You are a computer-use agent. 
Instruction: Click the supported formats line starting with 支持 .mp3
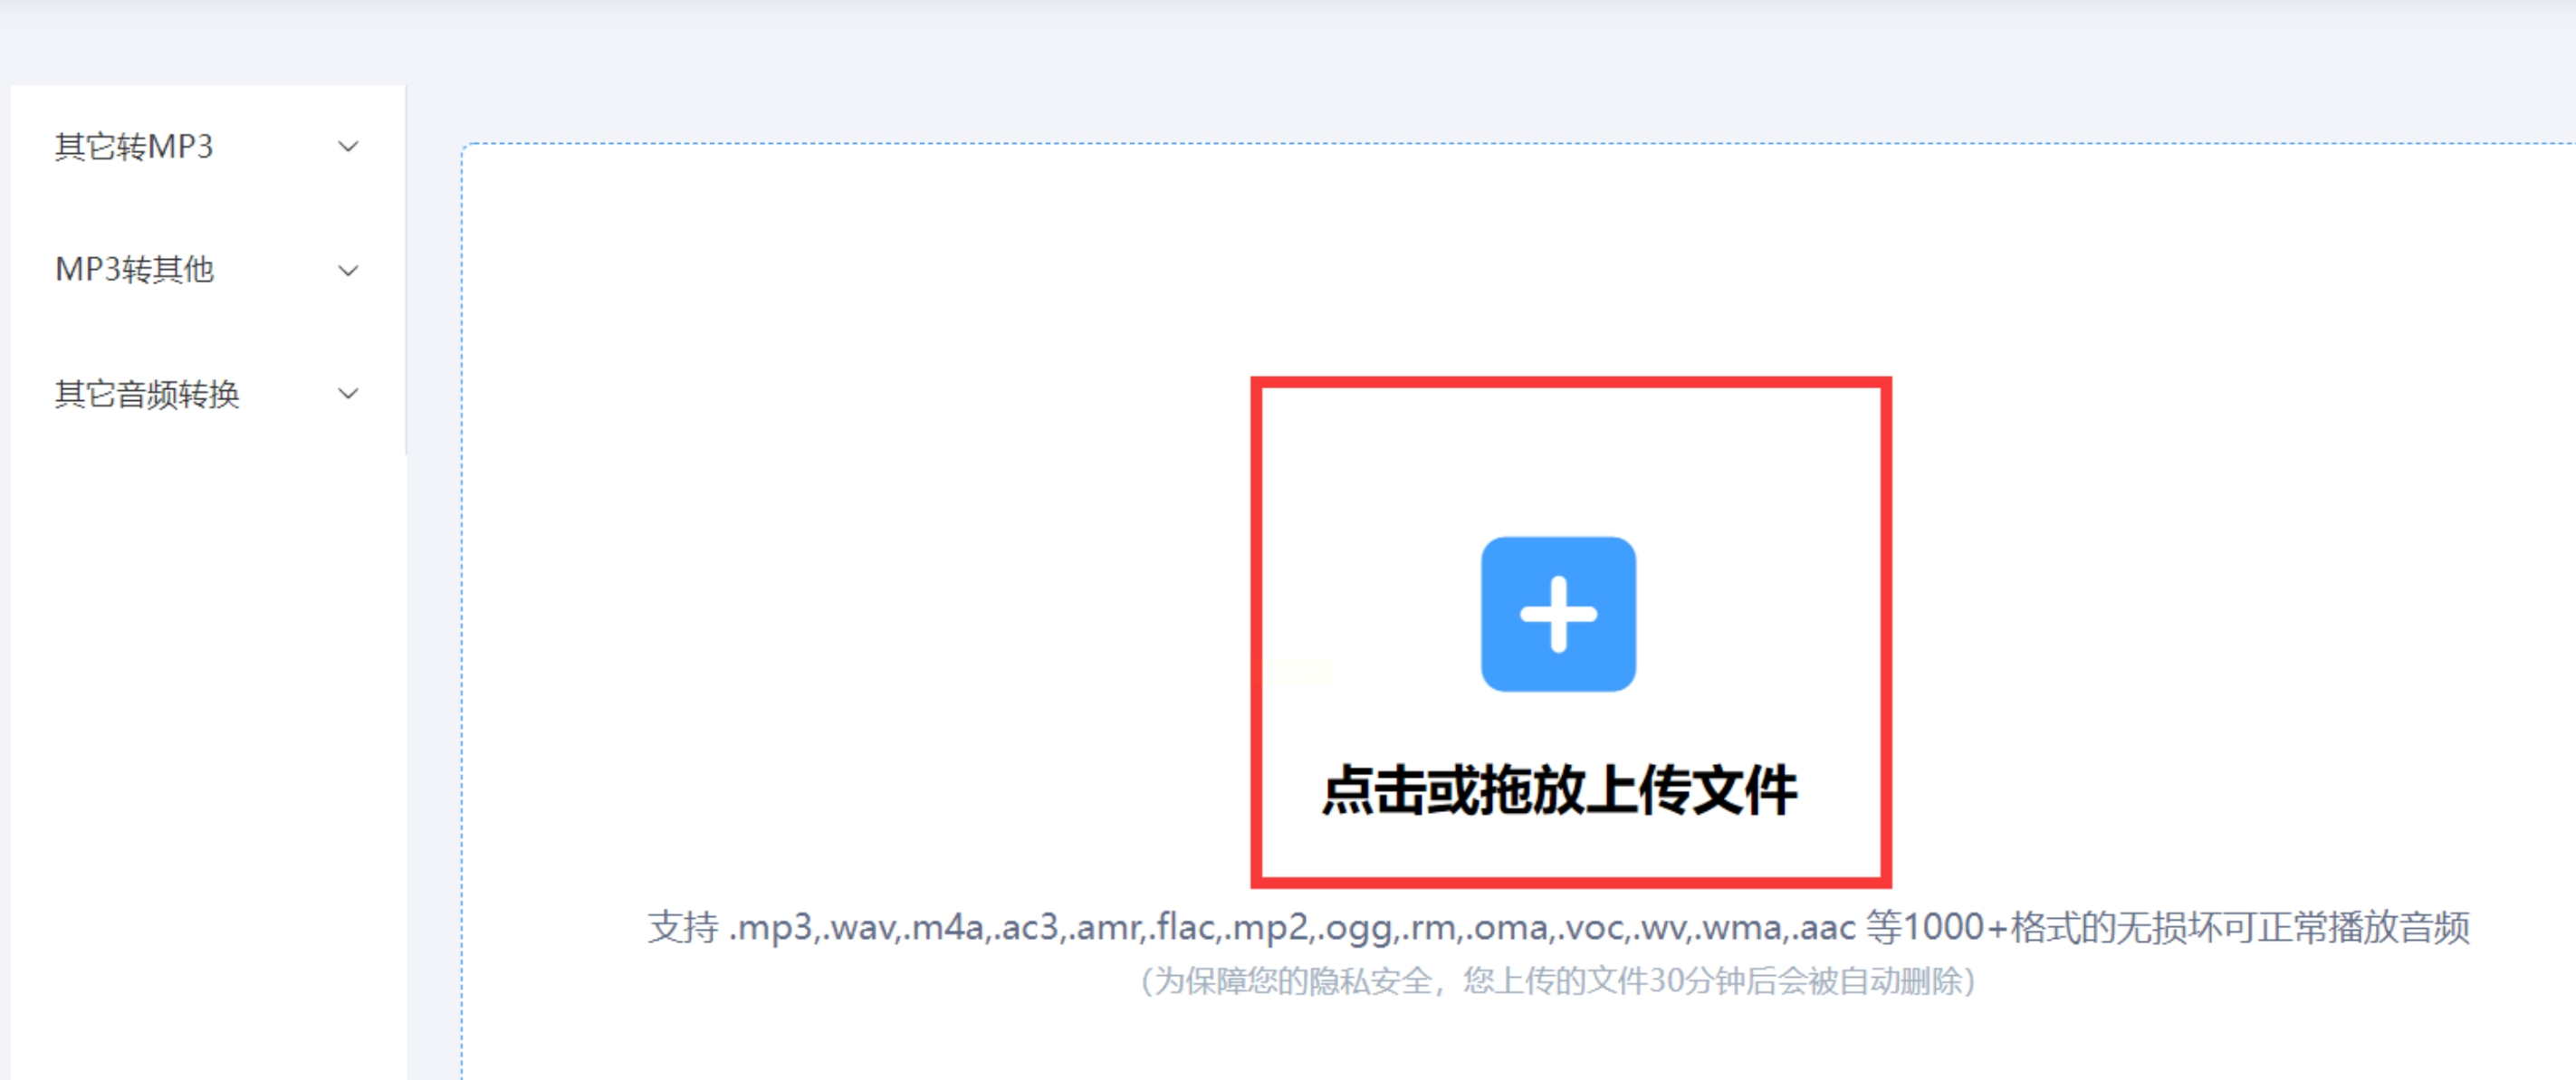click(x=1558, y=928)
